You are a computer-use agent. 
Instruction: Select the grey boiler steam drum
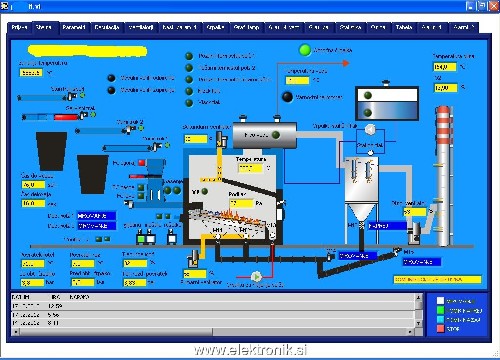click(x=265, y=135)
